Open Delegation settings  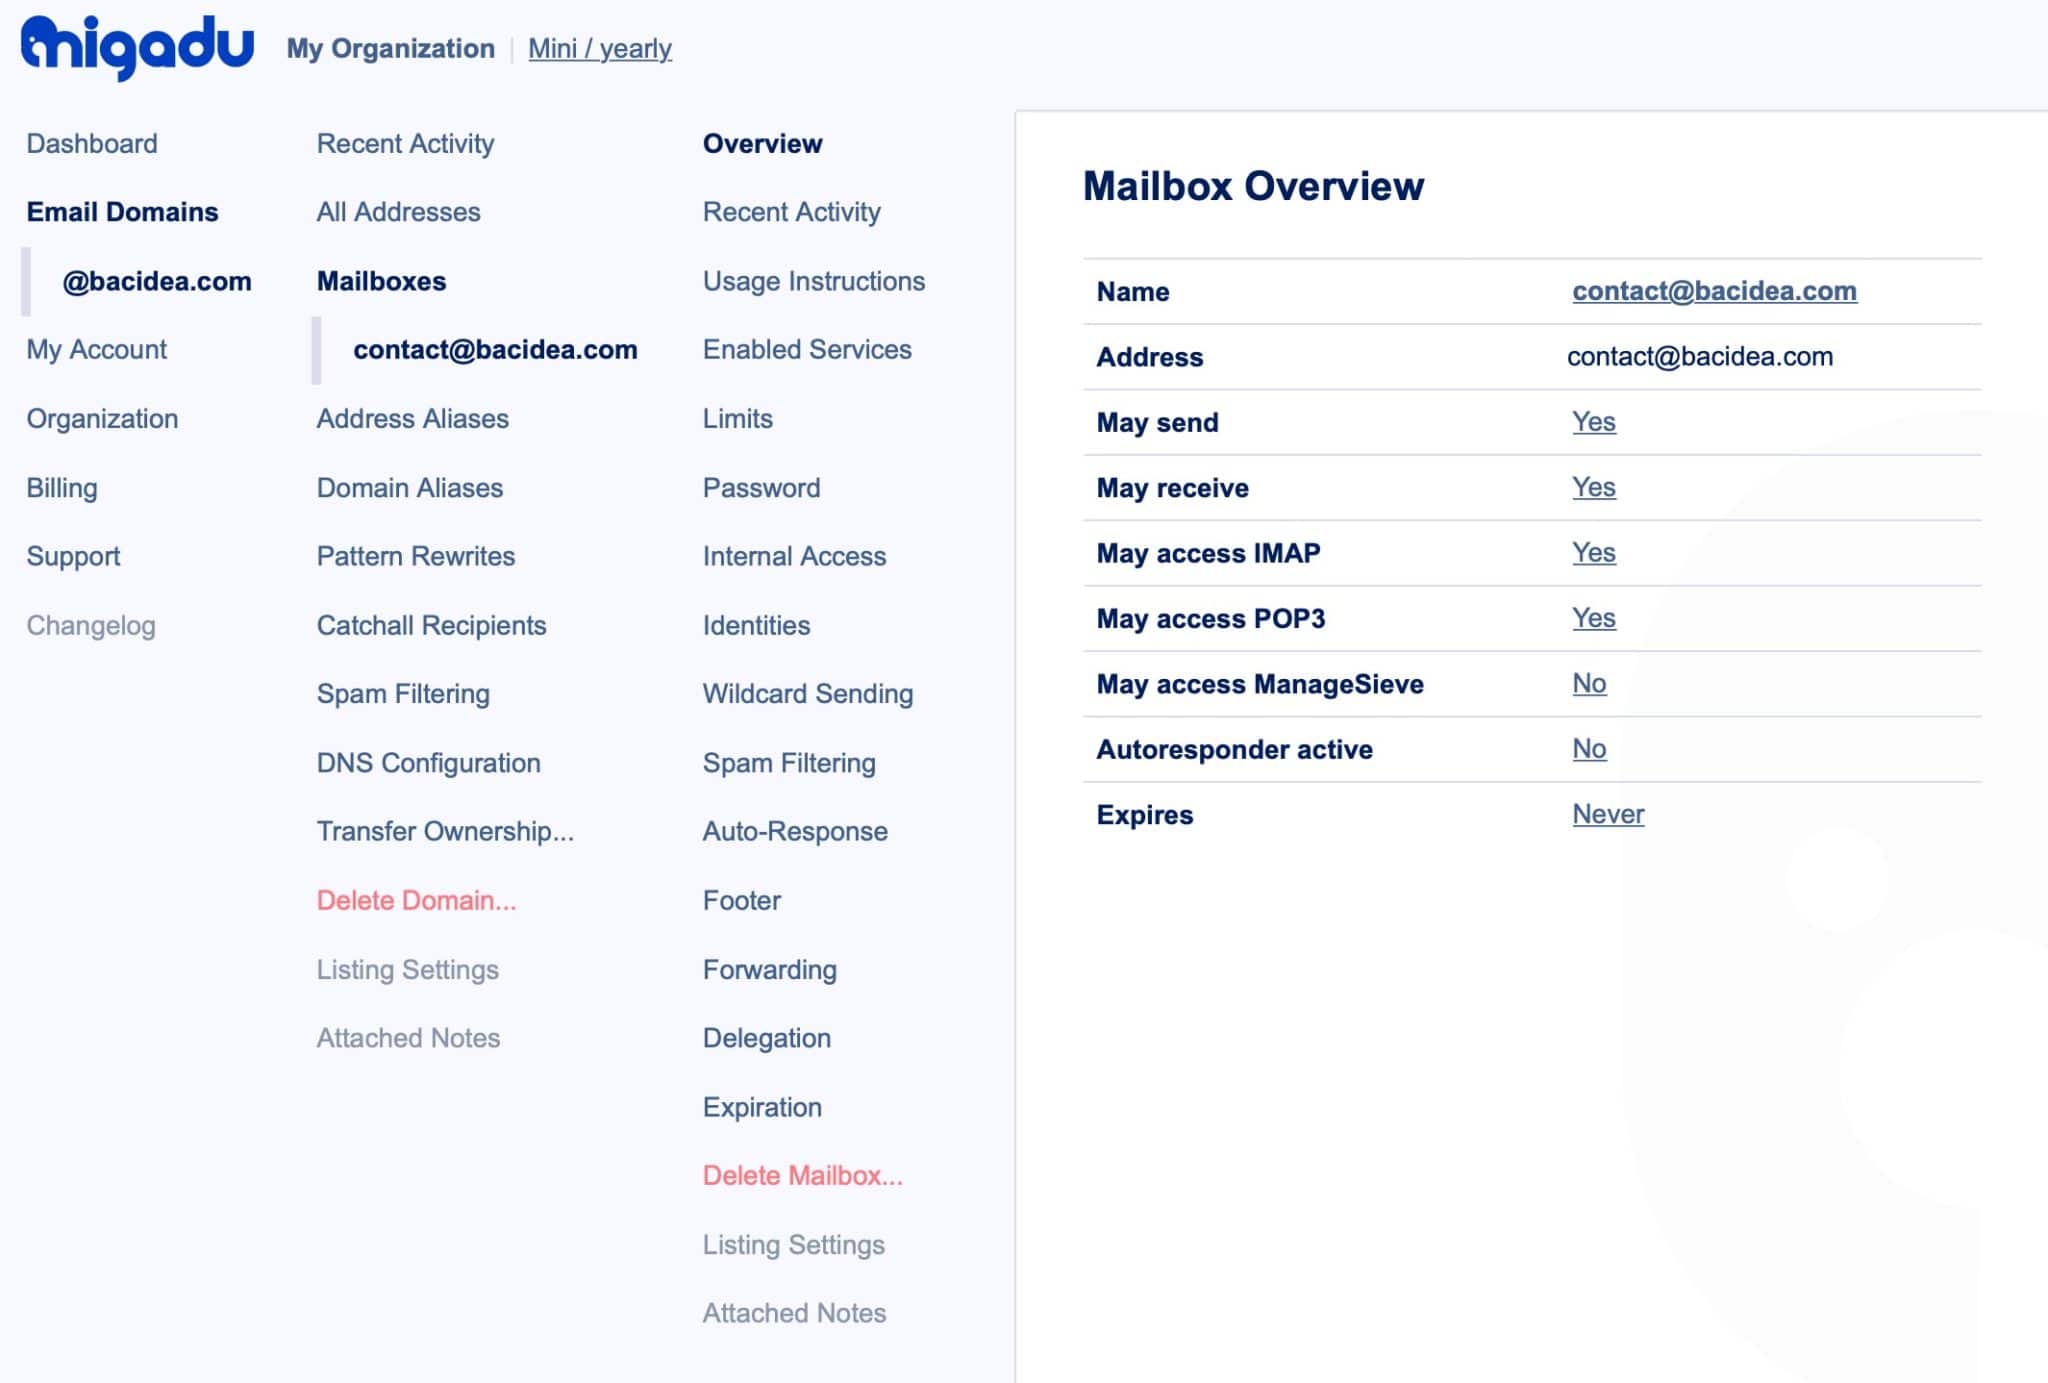pyautogui.click(x=767, y=1038)
